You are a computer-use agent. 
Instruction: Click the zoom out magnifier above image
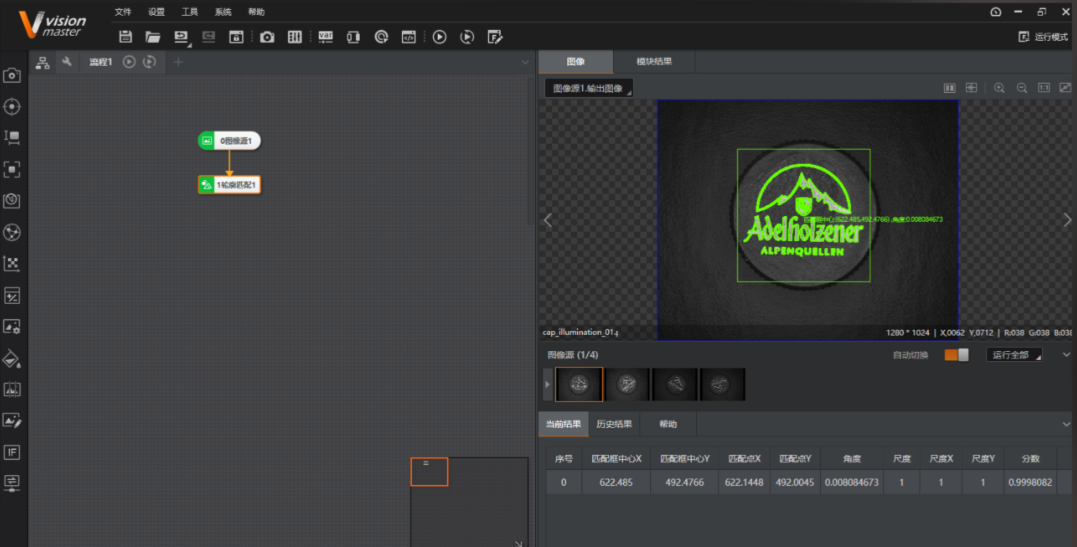pyautogui.click(x=1021, y=88)
